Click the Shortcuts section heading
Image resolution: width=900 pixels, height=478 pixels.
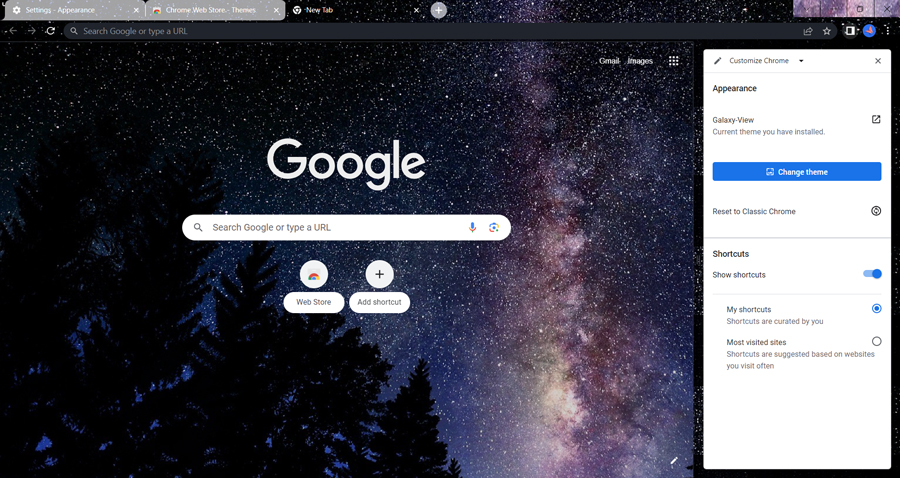[x=731, y=254]
